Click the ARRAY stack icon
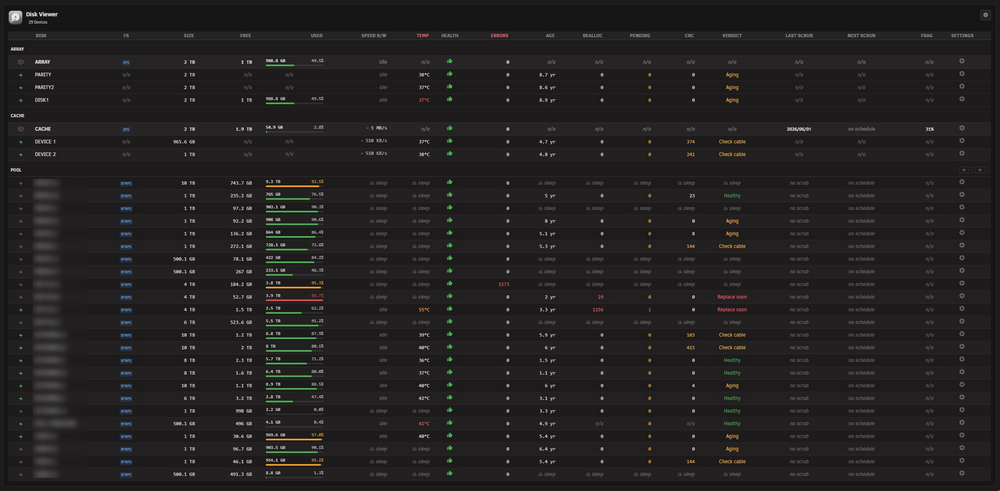 (x=20, y=62)
